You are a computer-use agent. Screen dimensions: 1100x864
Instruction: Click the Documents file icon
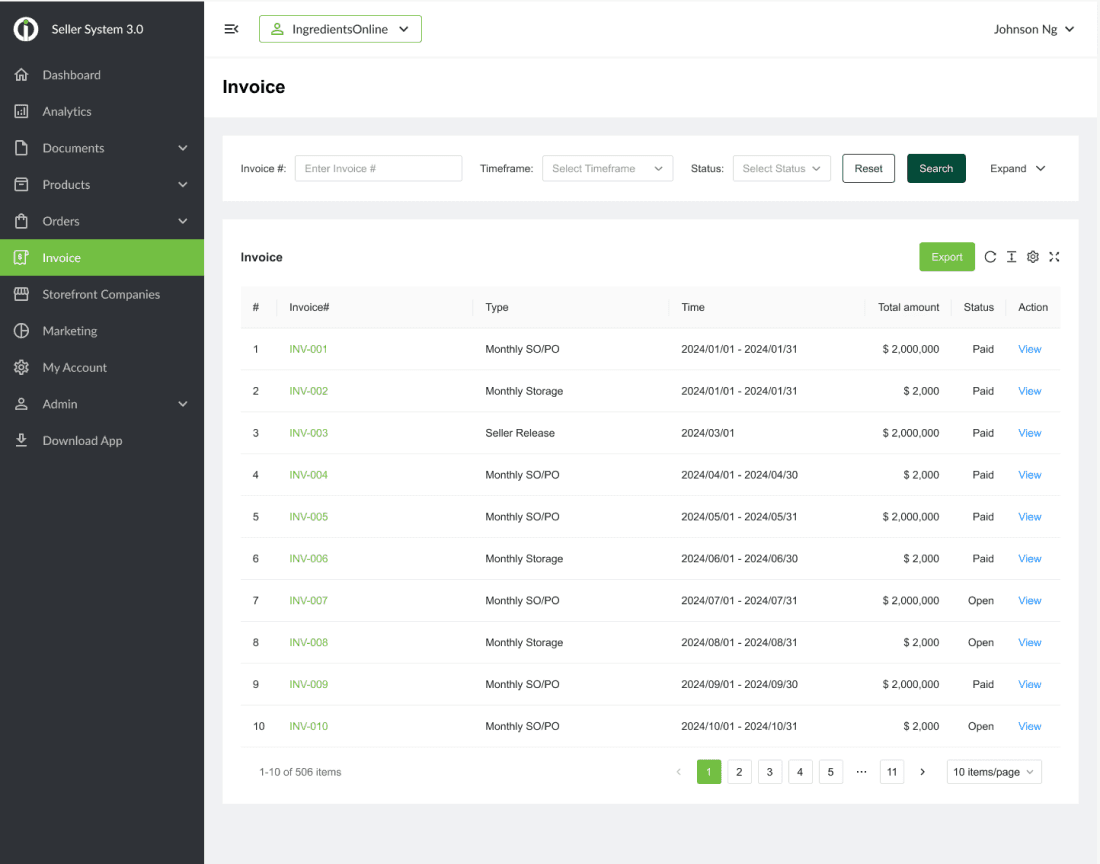(x=22, y=148)
